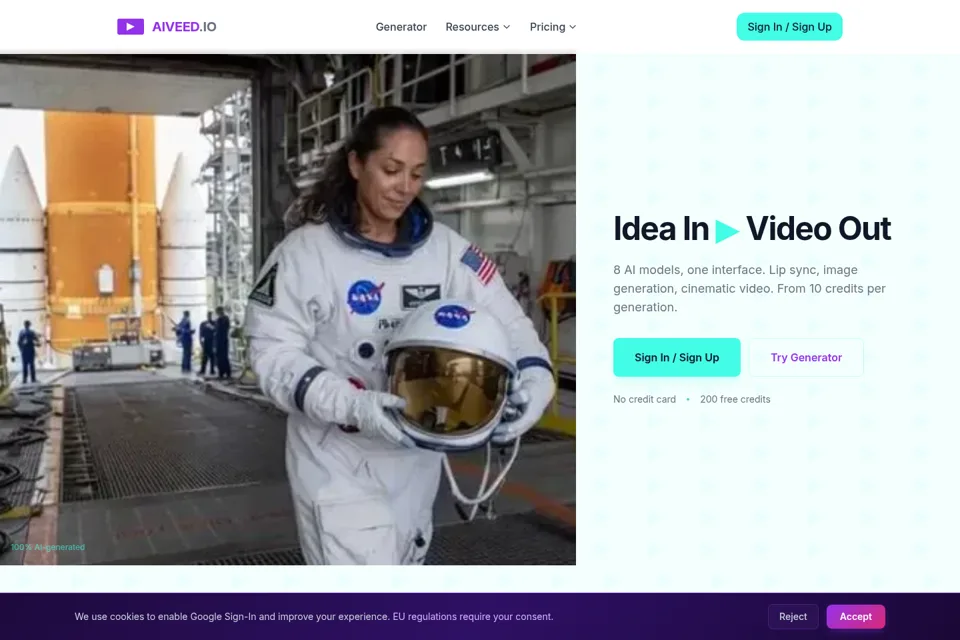This screenshot has width=960, height=640.
Task: Click the cookie notice message text
Action: (314, 617)
